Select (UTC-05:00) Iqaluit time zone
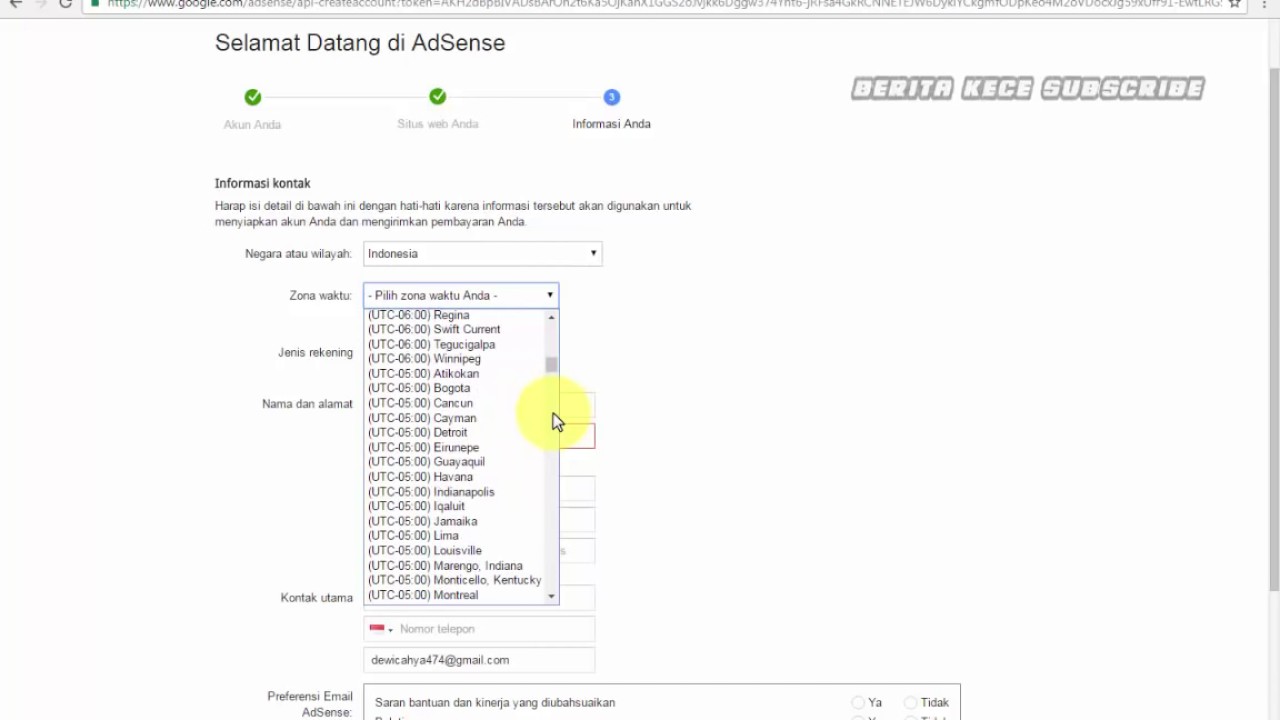1280x720 pixels. [x=454, y=506]
